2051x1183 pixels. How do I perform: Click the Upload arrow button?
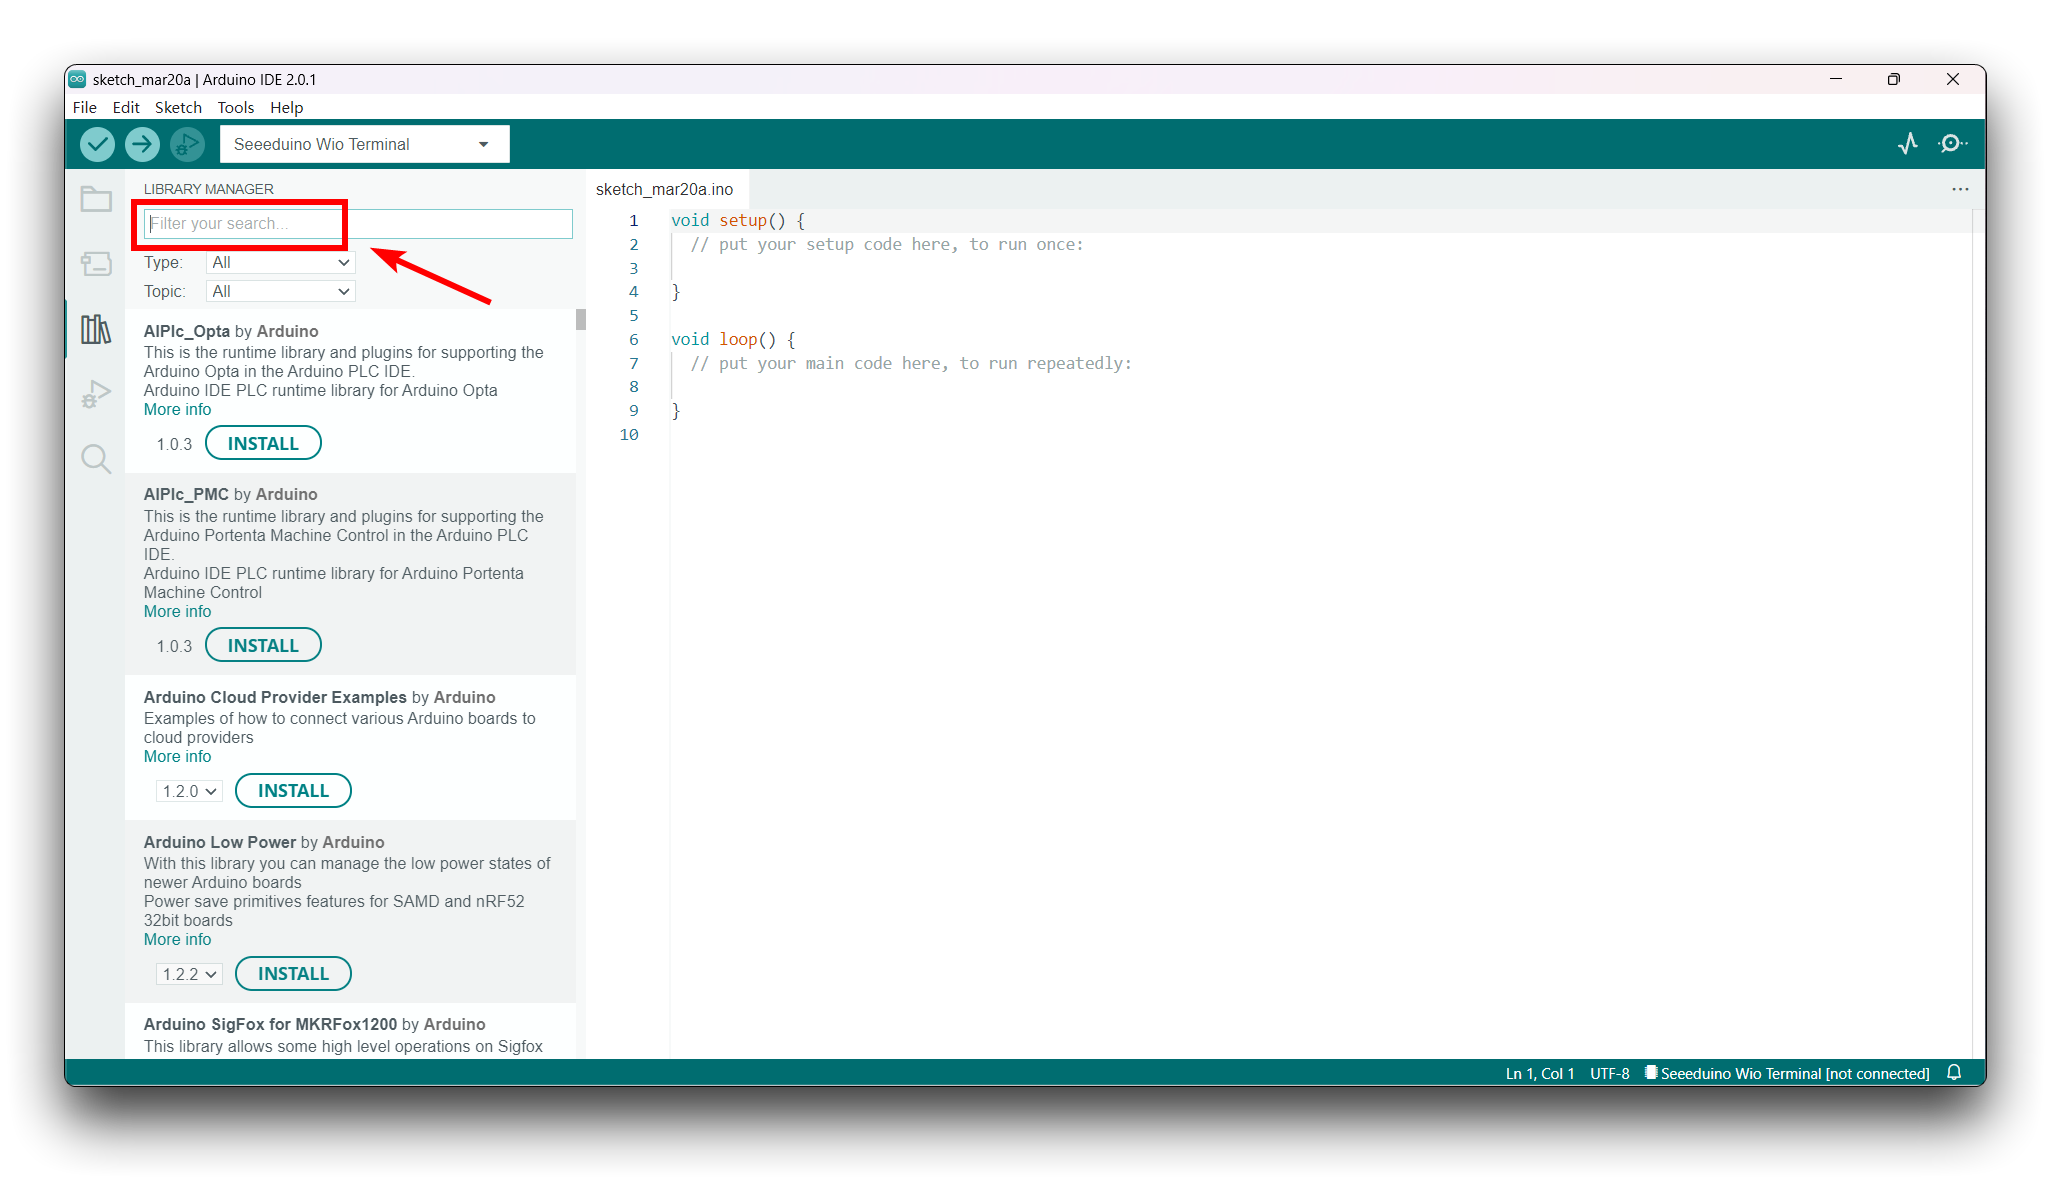coord(142,144)
